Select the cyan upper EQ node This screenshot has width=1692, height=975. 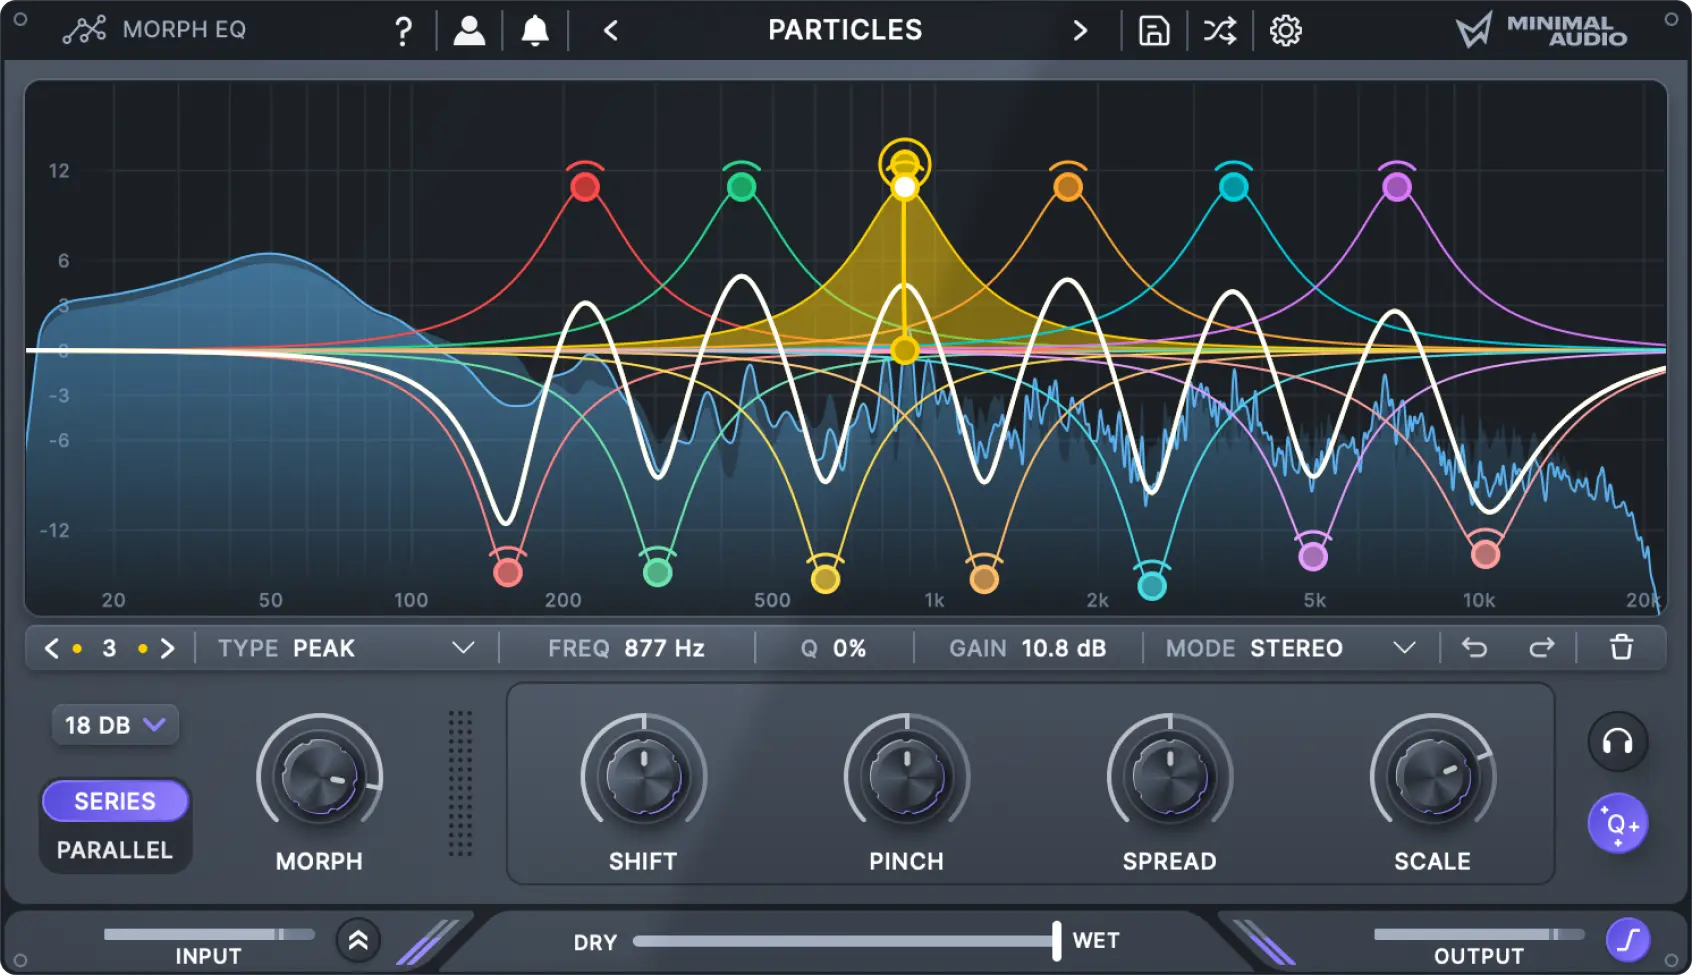coord(1234,186)
